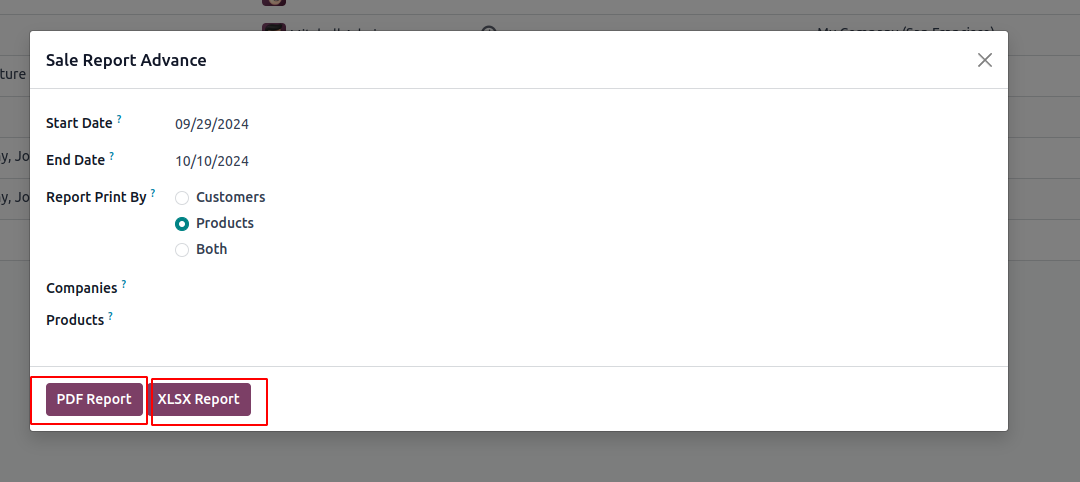Open the Start Date help tooltip icon

point(119,119)
